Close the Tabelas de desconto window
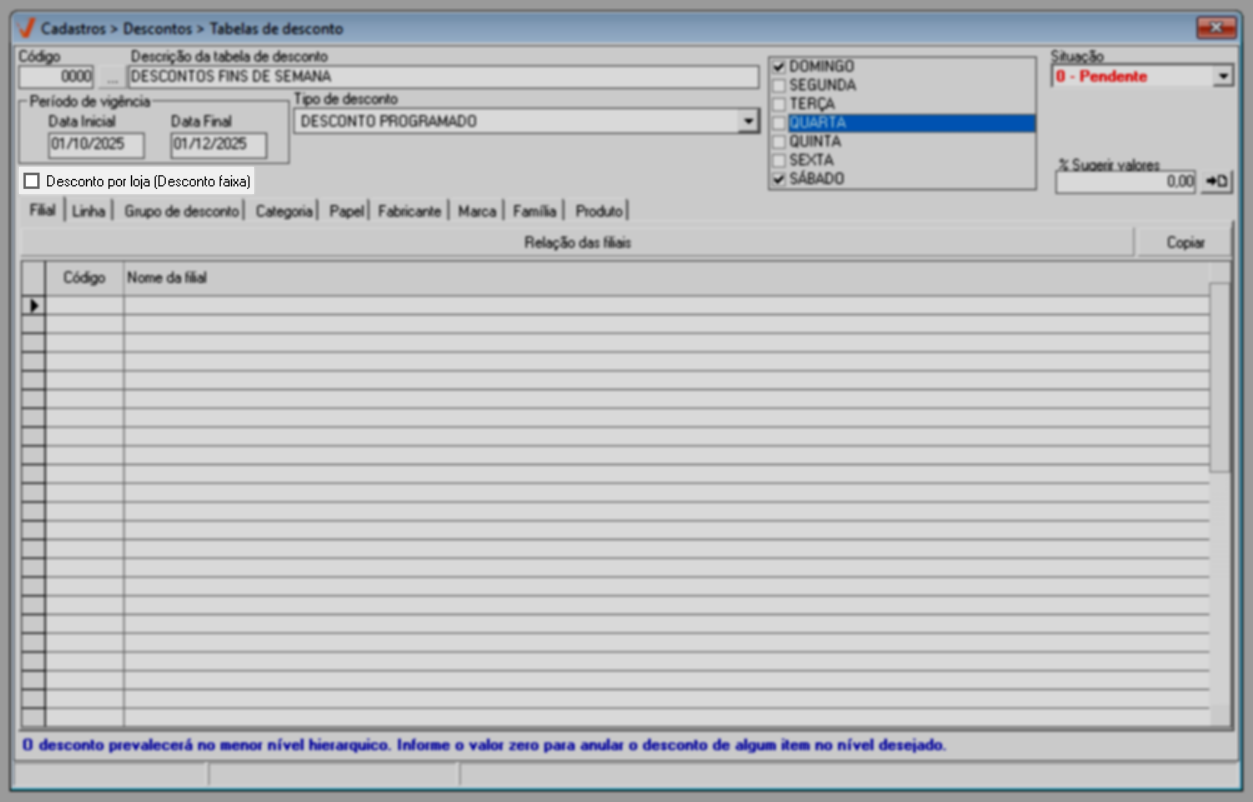 click(x=1216, y=28)
